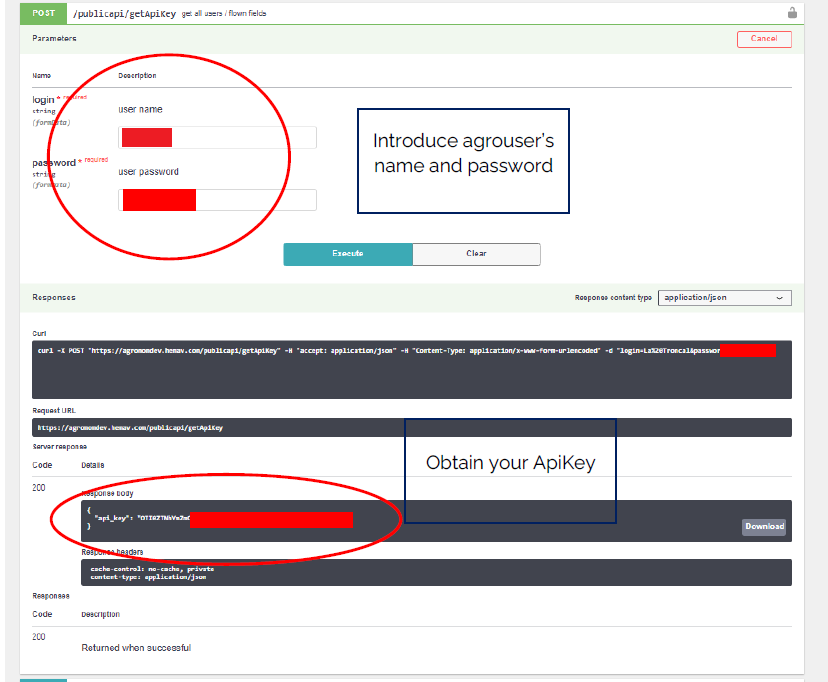Image resolution: width=828 pixels, height=682 pixels.
Task: Click the 200 code under Server response
Action: (x=39, y=488)
